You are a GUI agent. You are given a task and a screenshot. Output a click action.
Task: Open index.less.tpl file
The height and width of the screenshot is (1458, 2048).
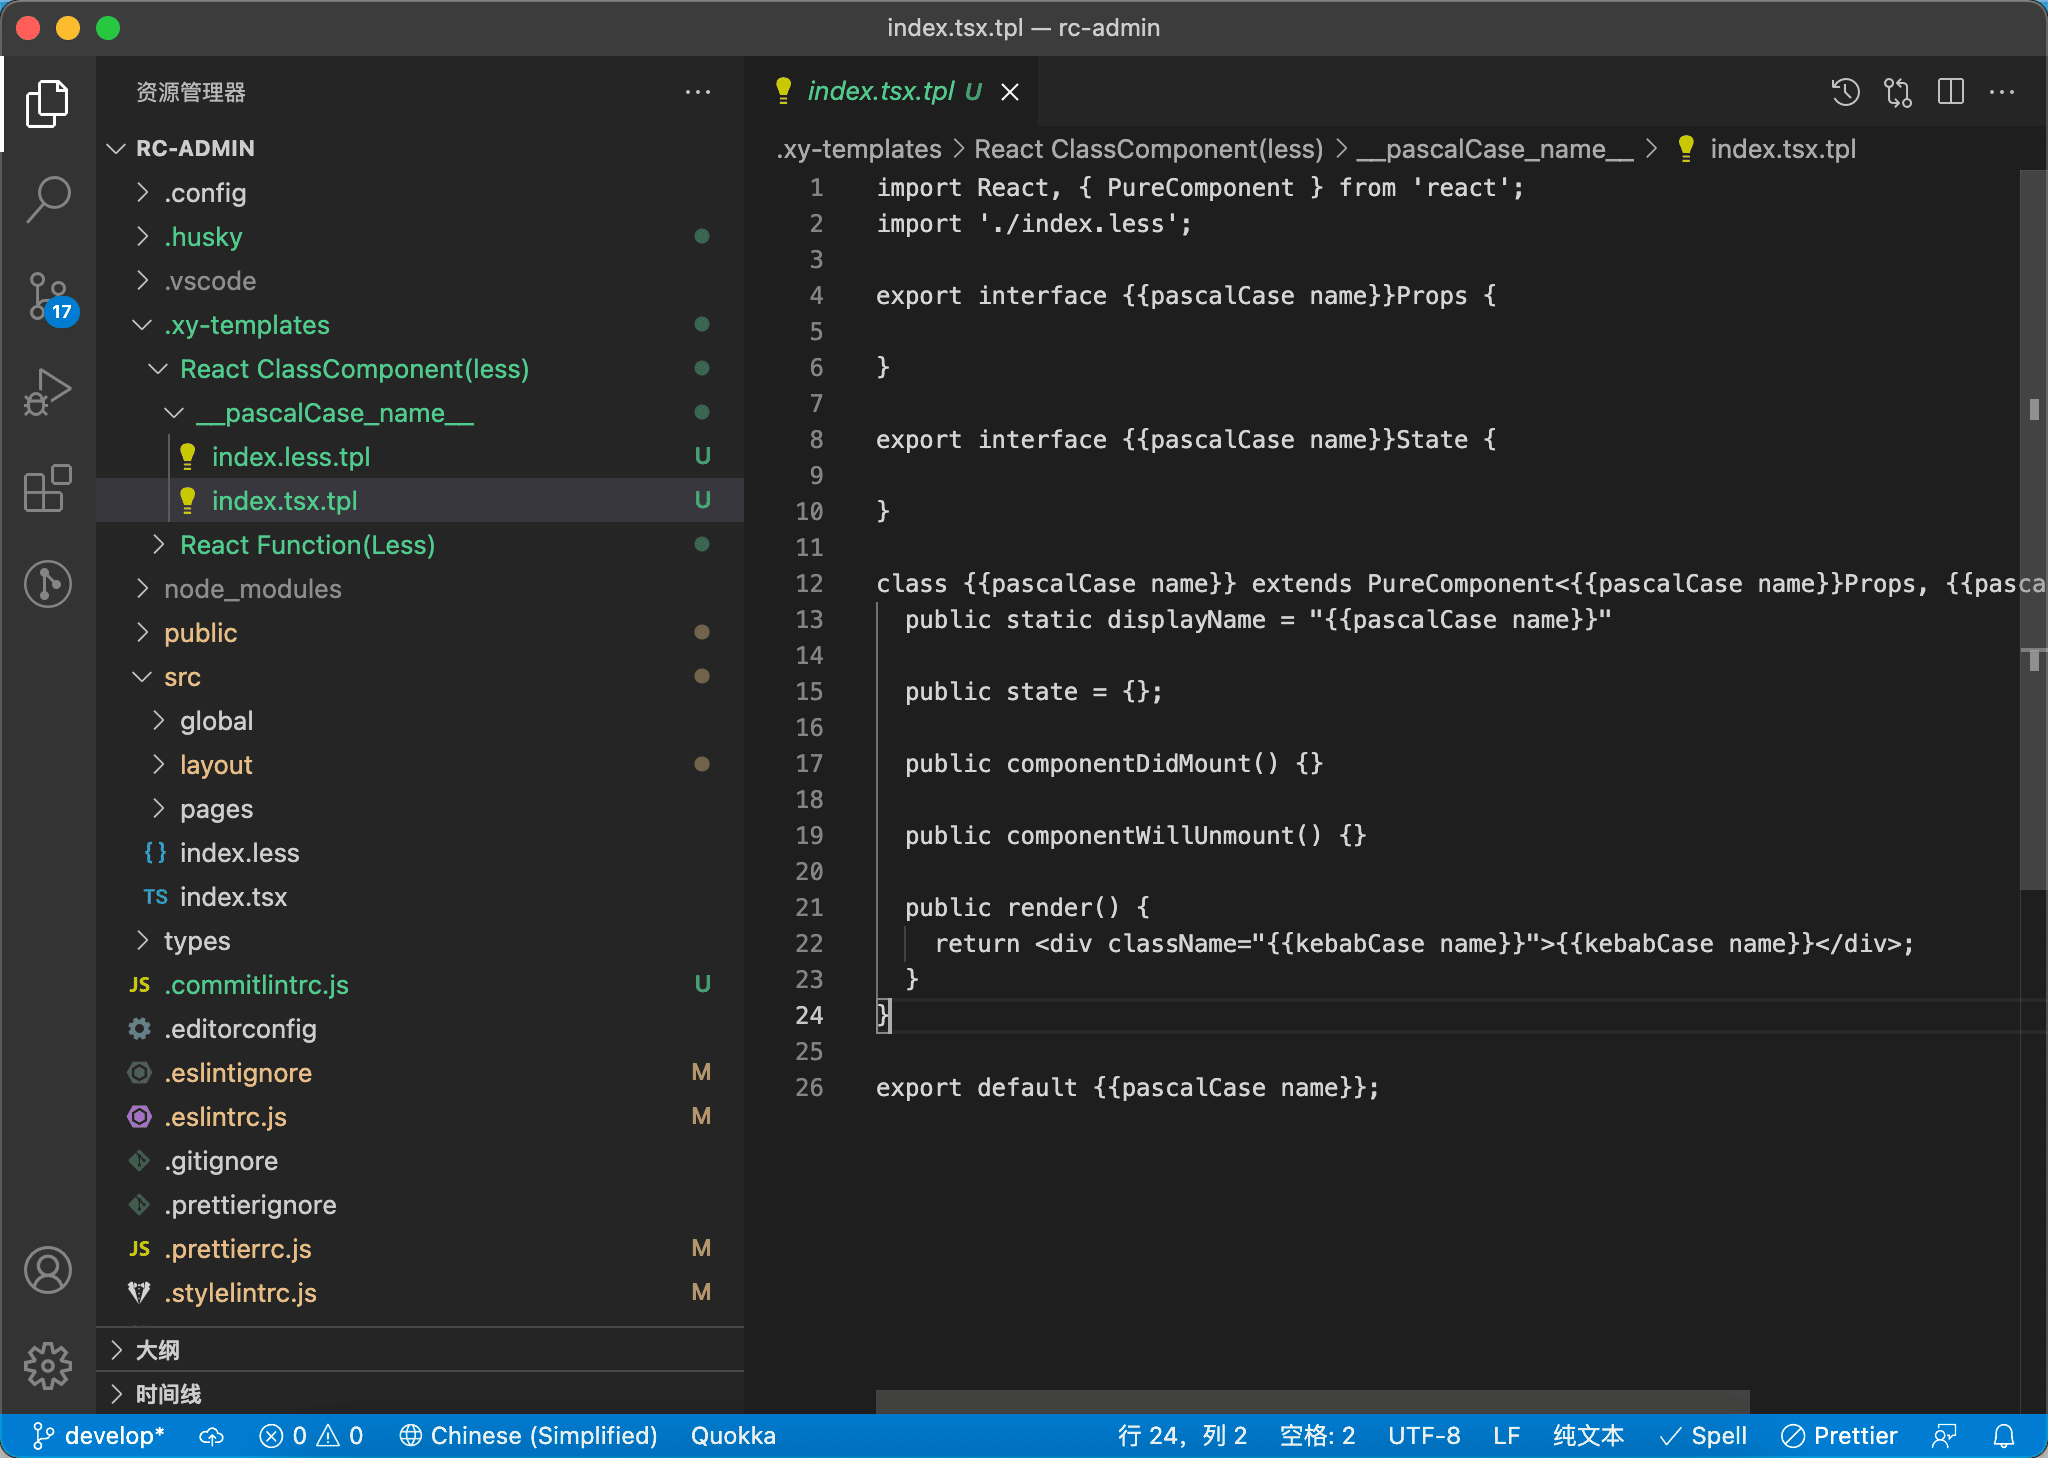point(420,456)
